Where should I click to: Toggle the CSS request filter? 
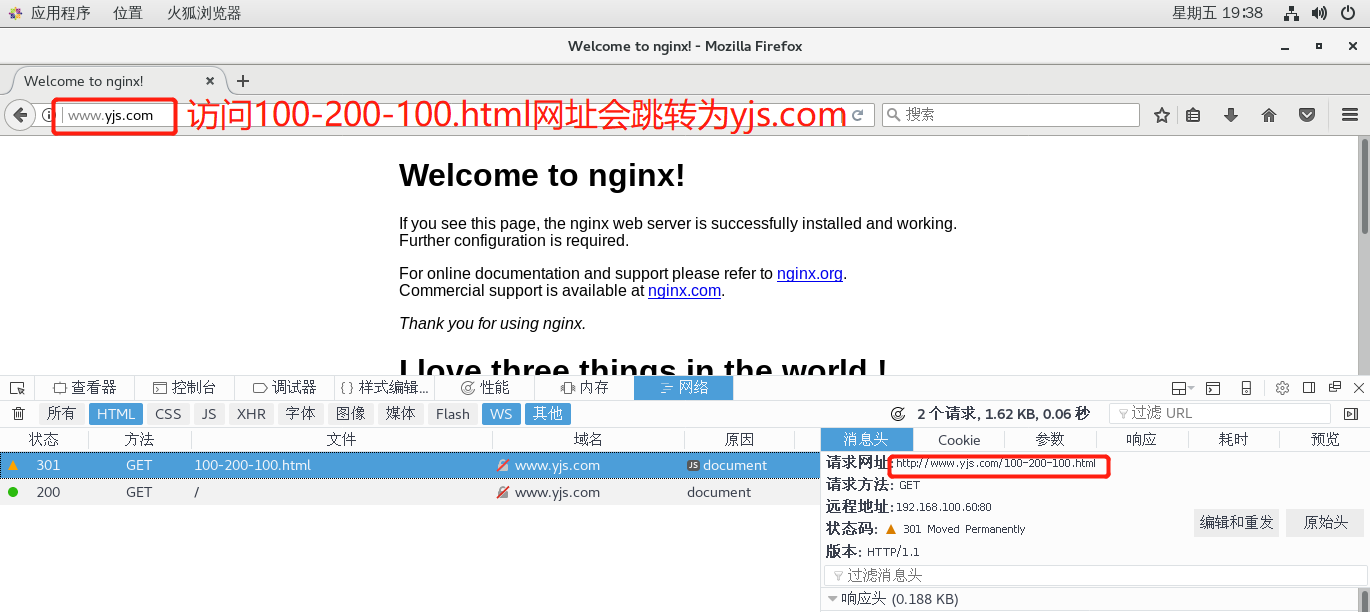[168, 414]
